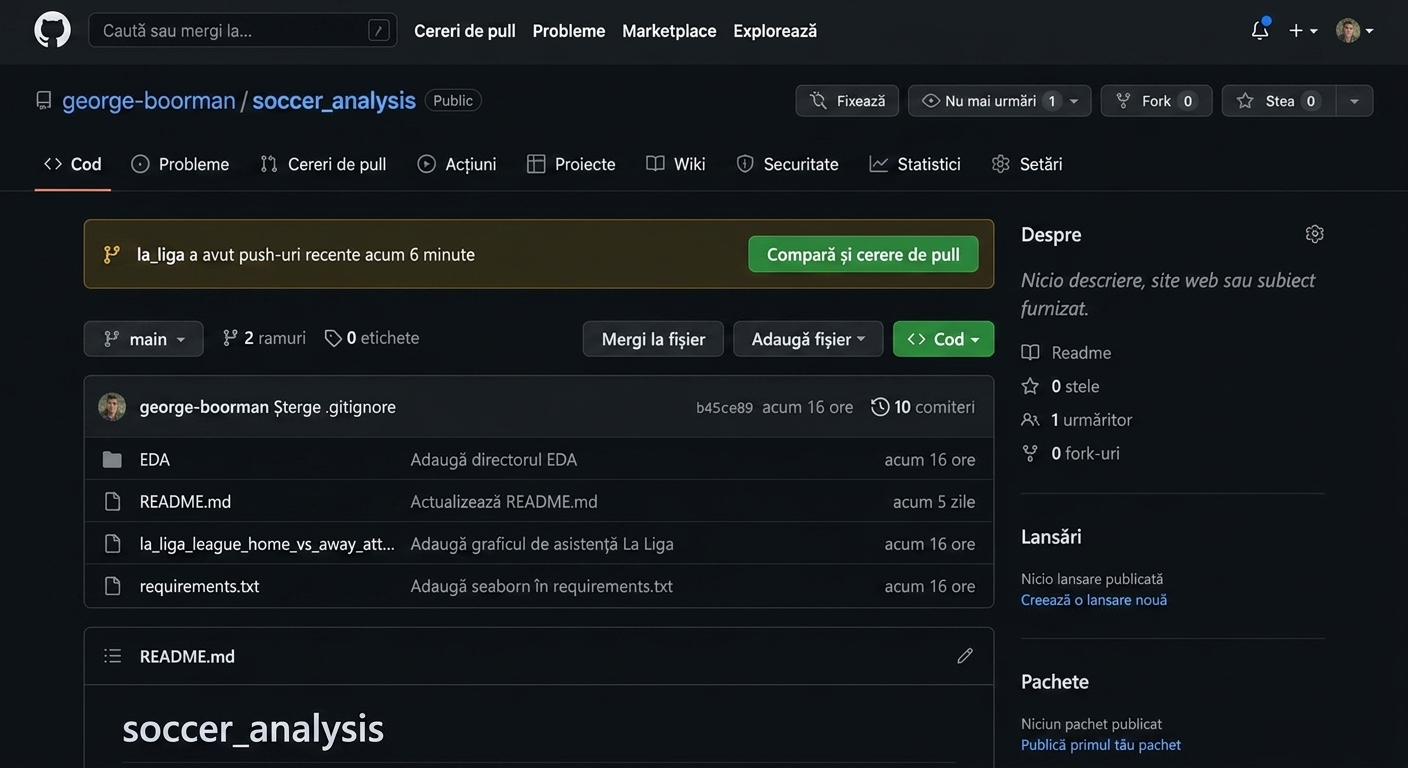Open Explorează in top navigation
Image resolution: width=1408 pixels, height=768 pixels.
775,31
